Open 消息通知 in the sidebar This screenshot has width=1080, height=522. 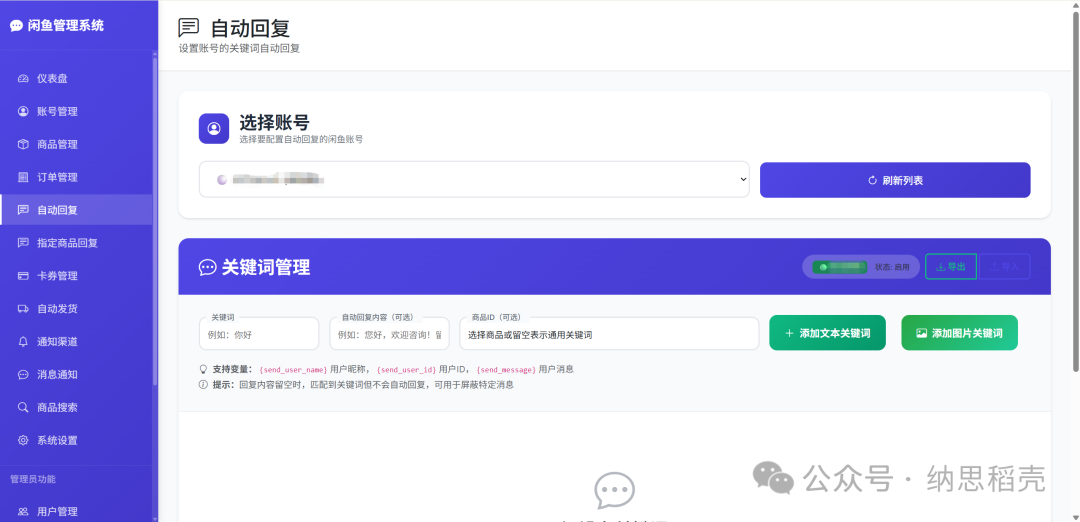click(76, 375)
